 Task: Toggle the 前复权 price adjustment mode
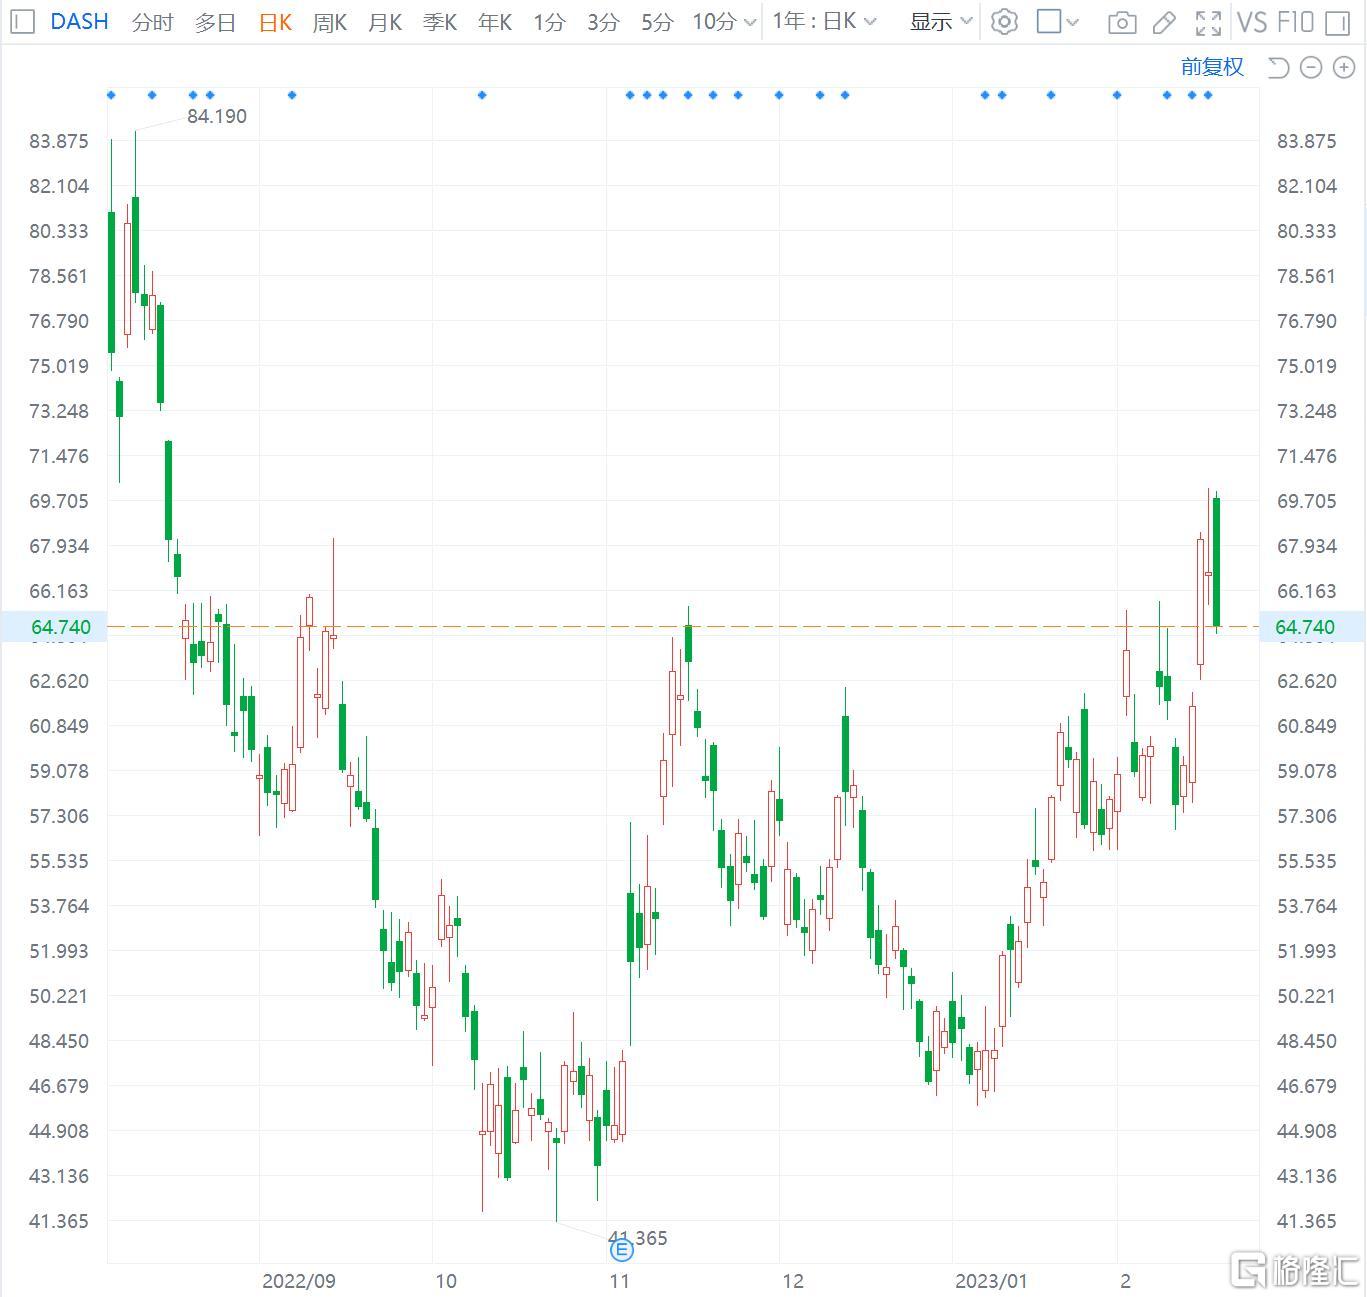click(1212, 67)
